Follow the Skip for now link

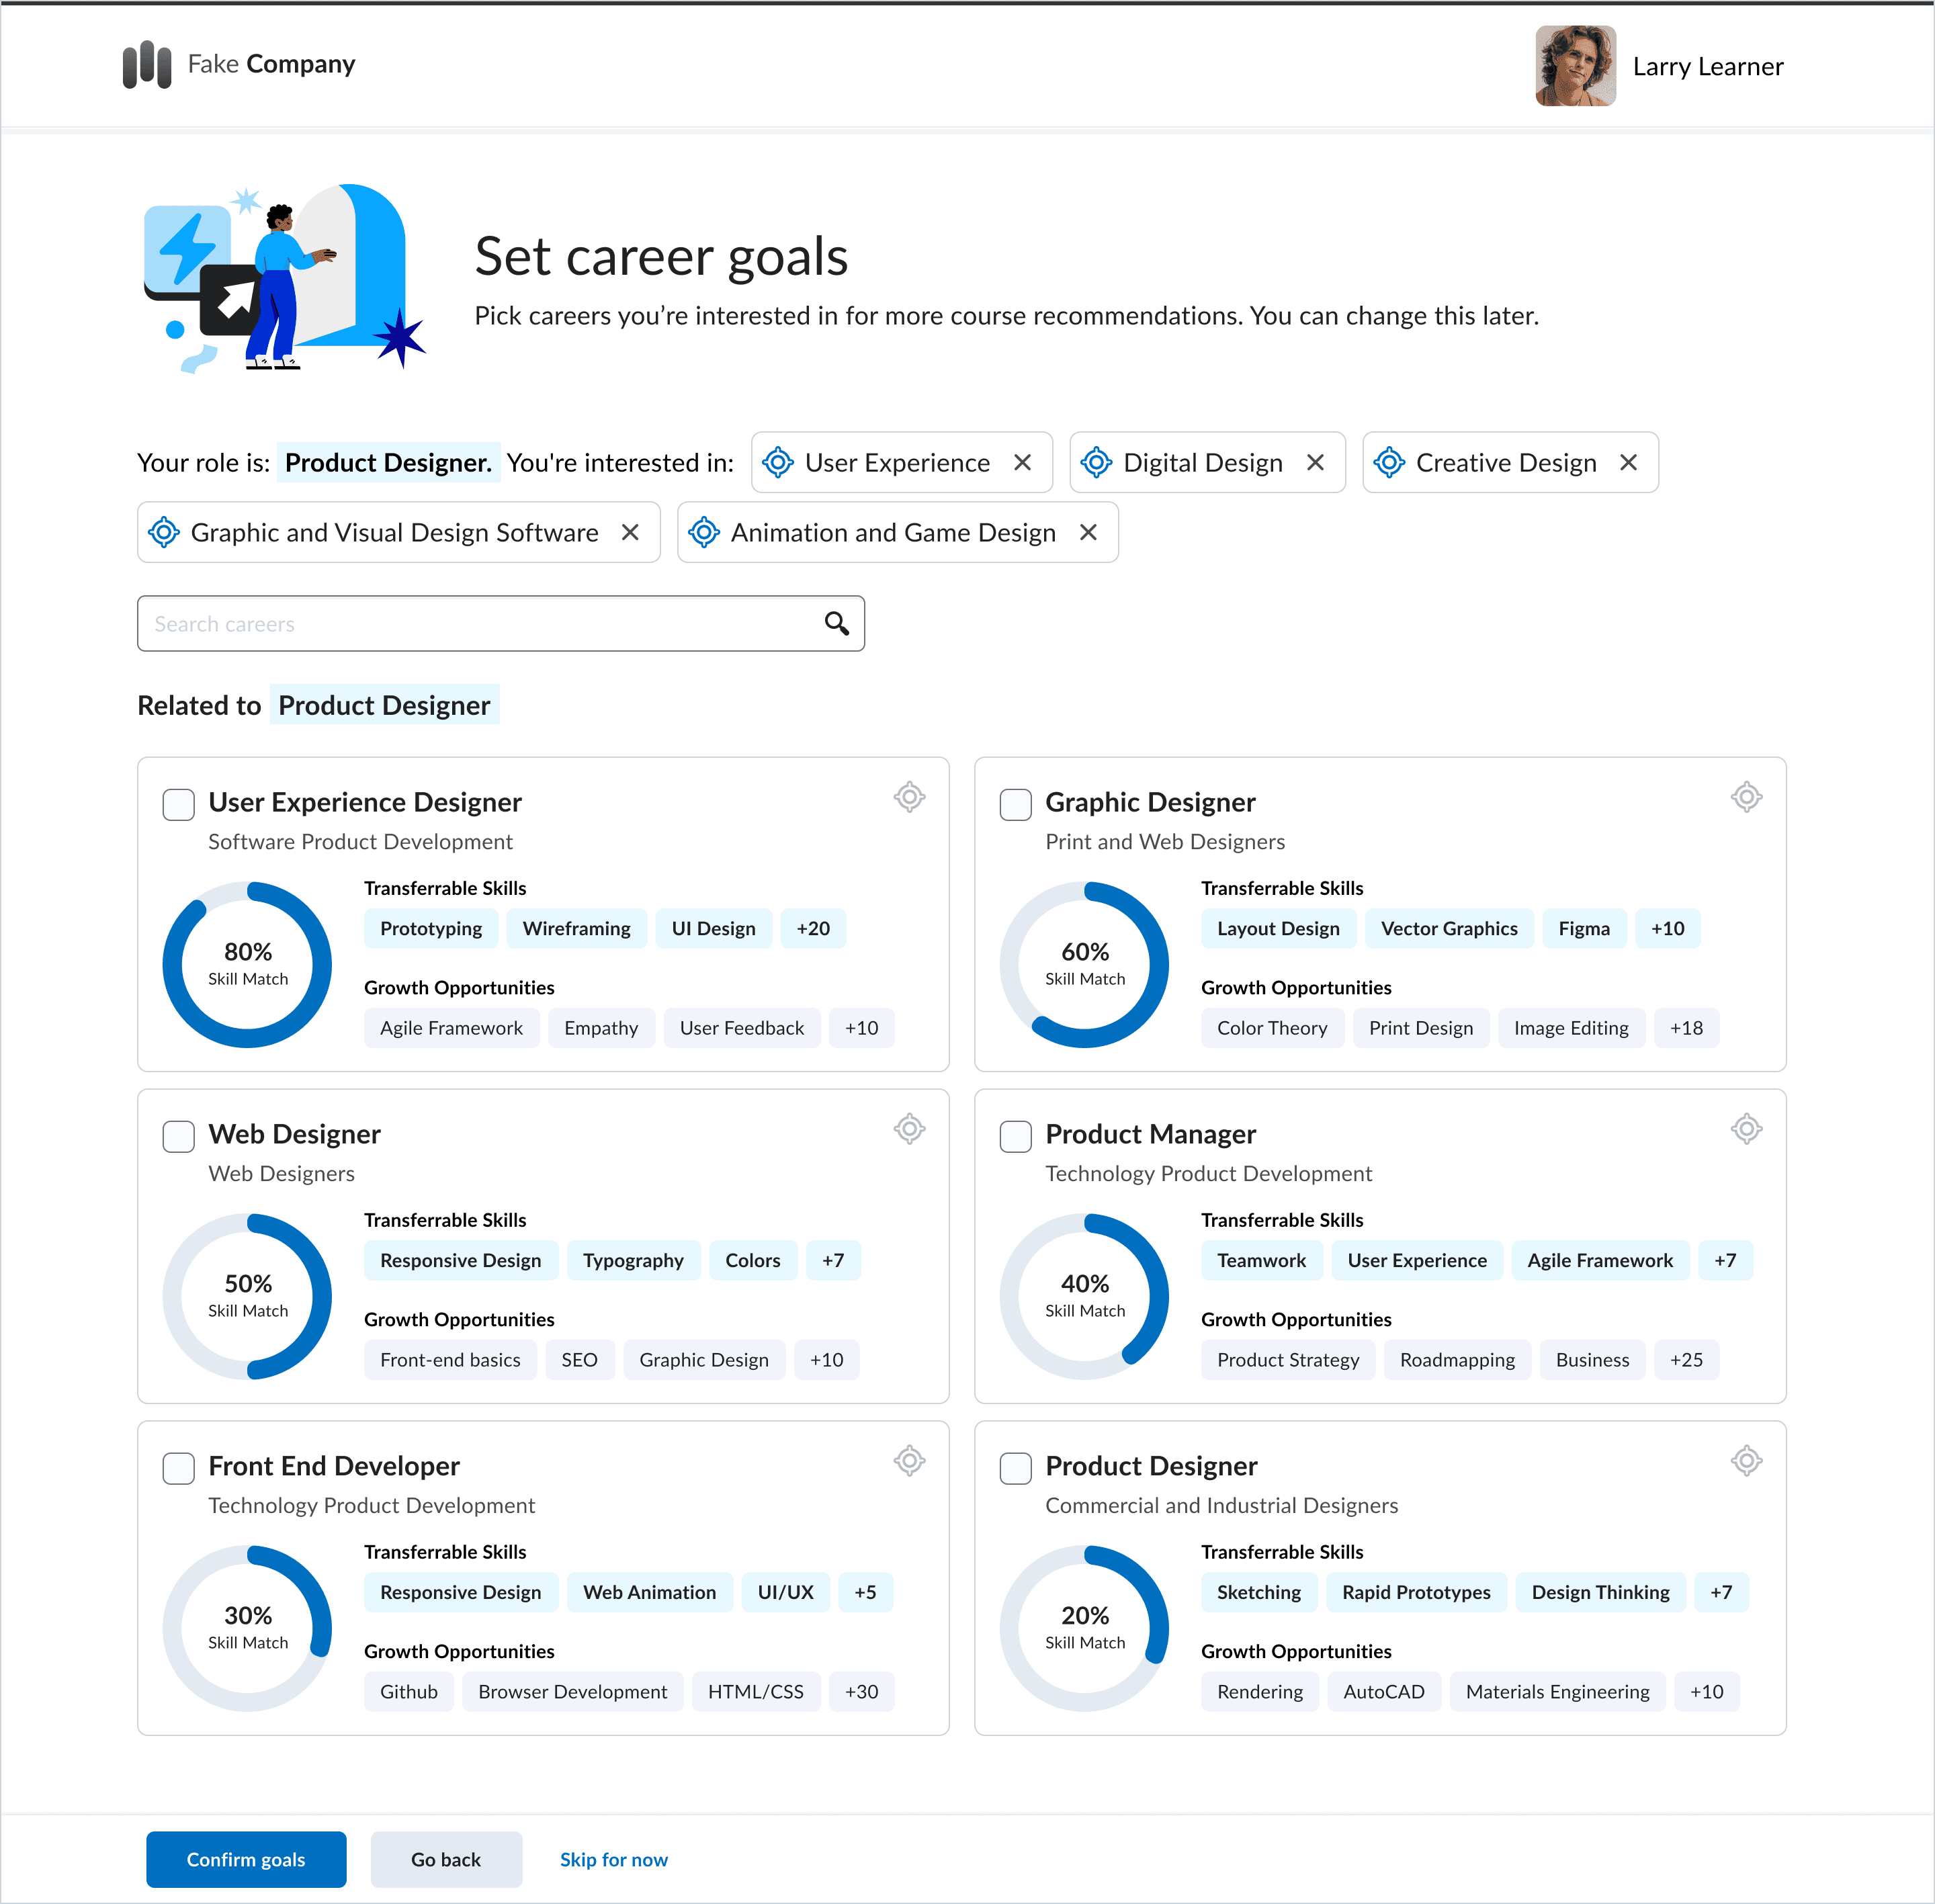[x=613, y=1859]
